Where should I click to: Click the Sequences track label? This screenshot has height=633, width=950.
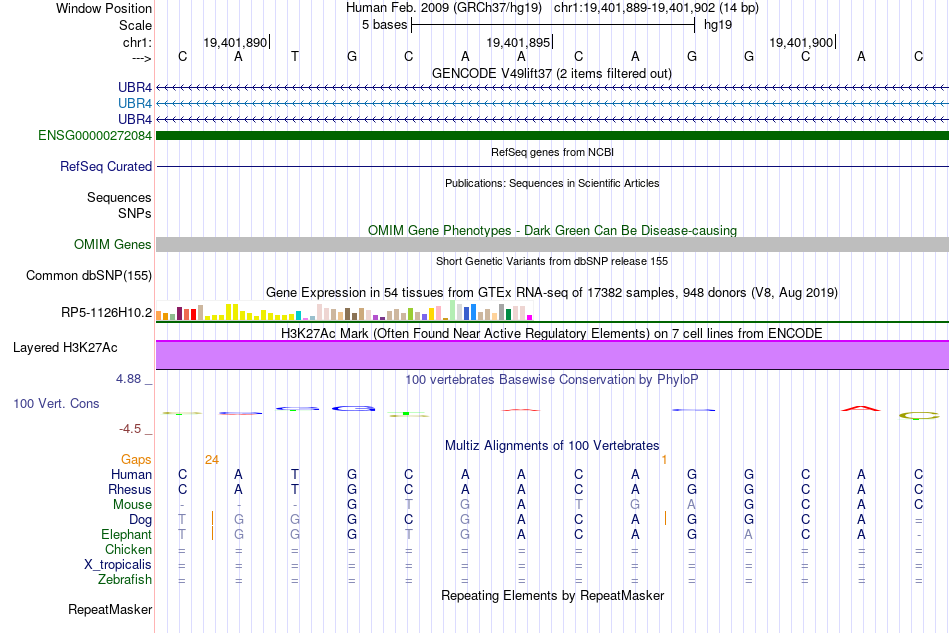[x=119, y=197]
